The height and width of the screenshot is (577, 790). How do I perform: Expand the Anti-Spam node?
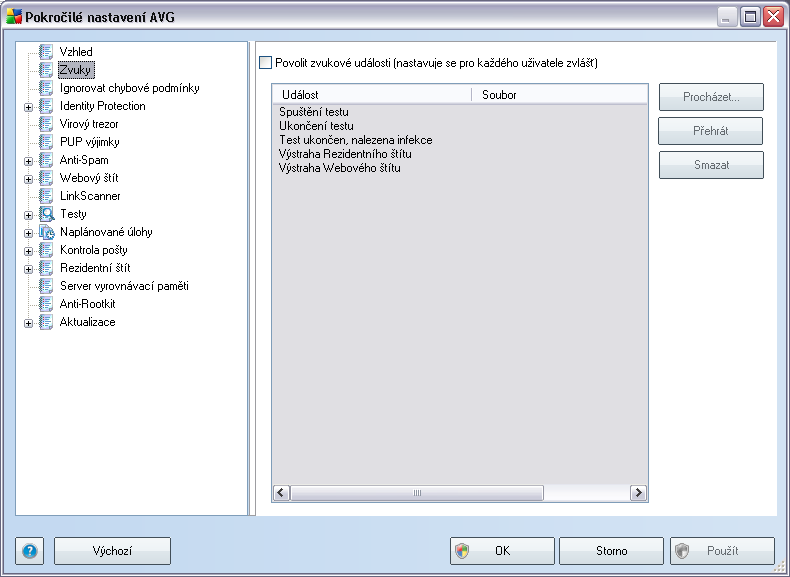coord(28,161)
